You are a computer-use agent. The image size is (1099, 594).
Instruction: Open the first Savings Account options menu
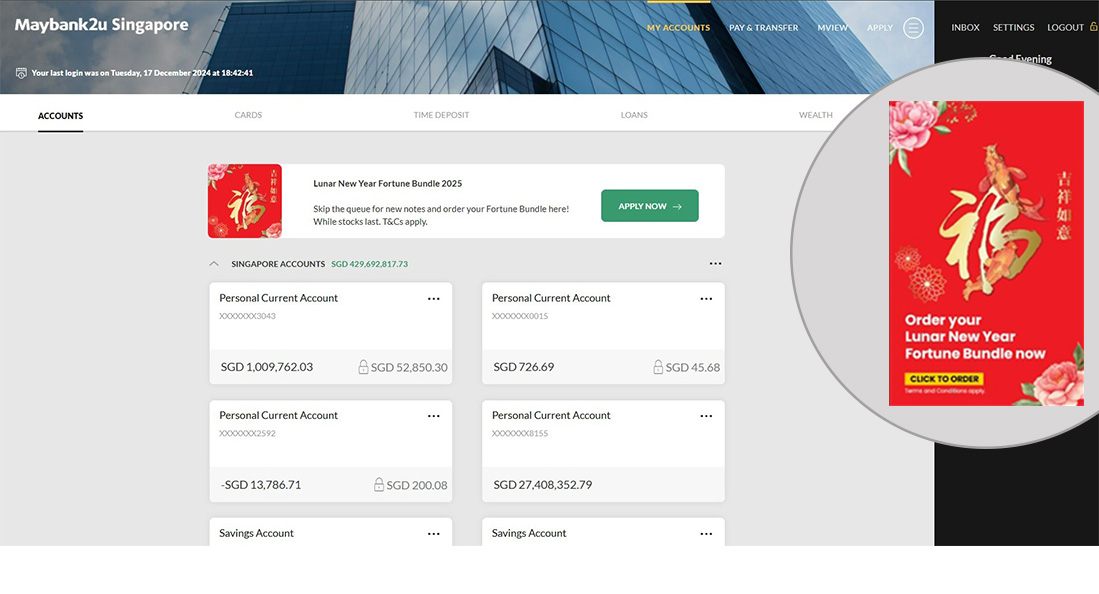433,534
